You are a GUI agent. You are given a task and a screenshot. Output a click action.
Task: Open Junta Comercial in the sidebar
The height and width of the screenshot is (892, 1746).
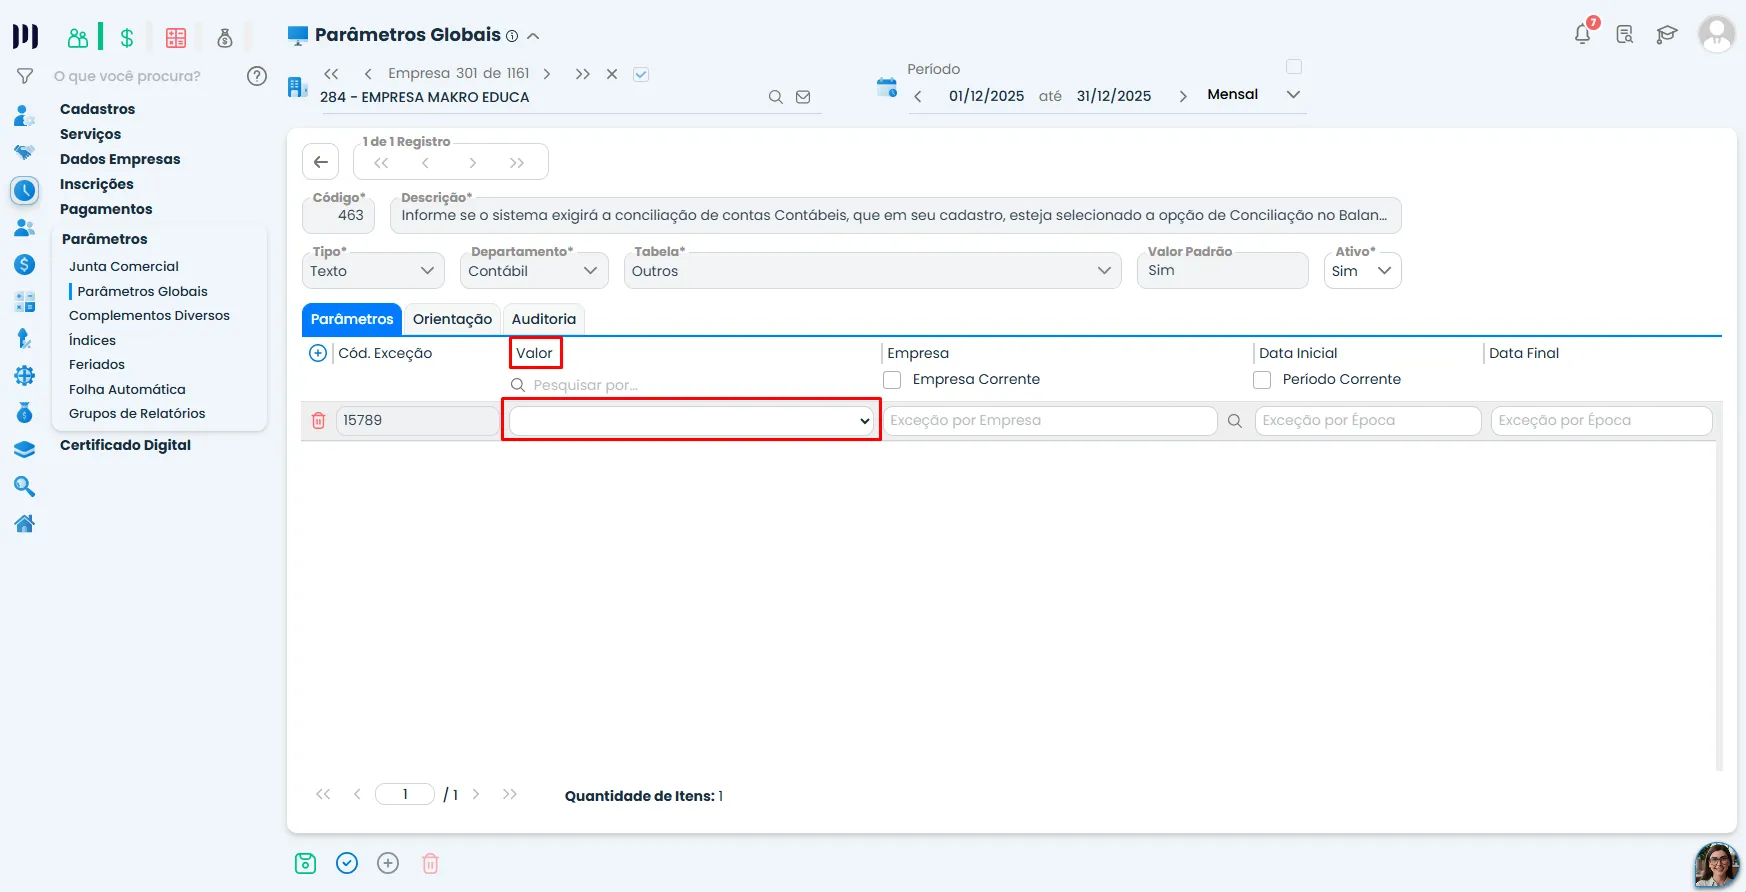pyautogui.click(x=124, y=267)
